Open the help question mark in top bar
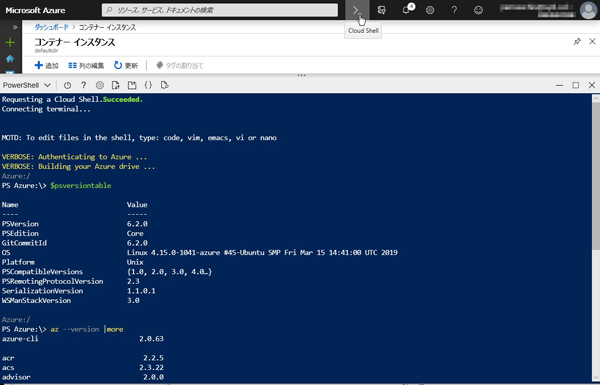 pos(454,10)
